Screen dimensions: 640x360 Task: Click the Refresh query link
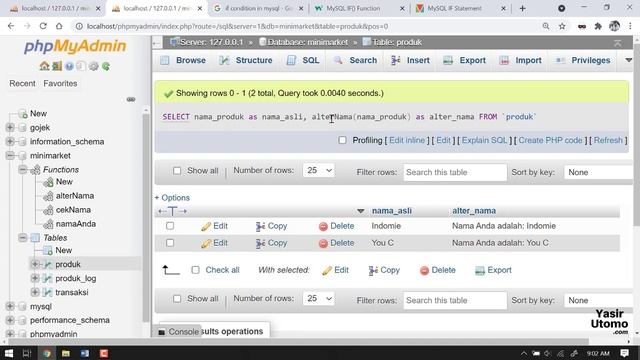[x=608, y=140]
